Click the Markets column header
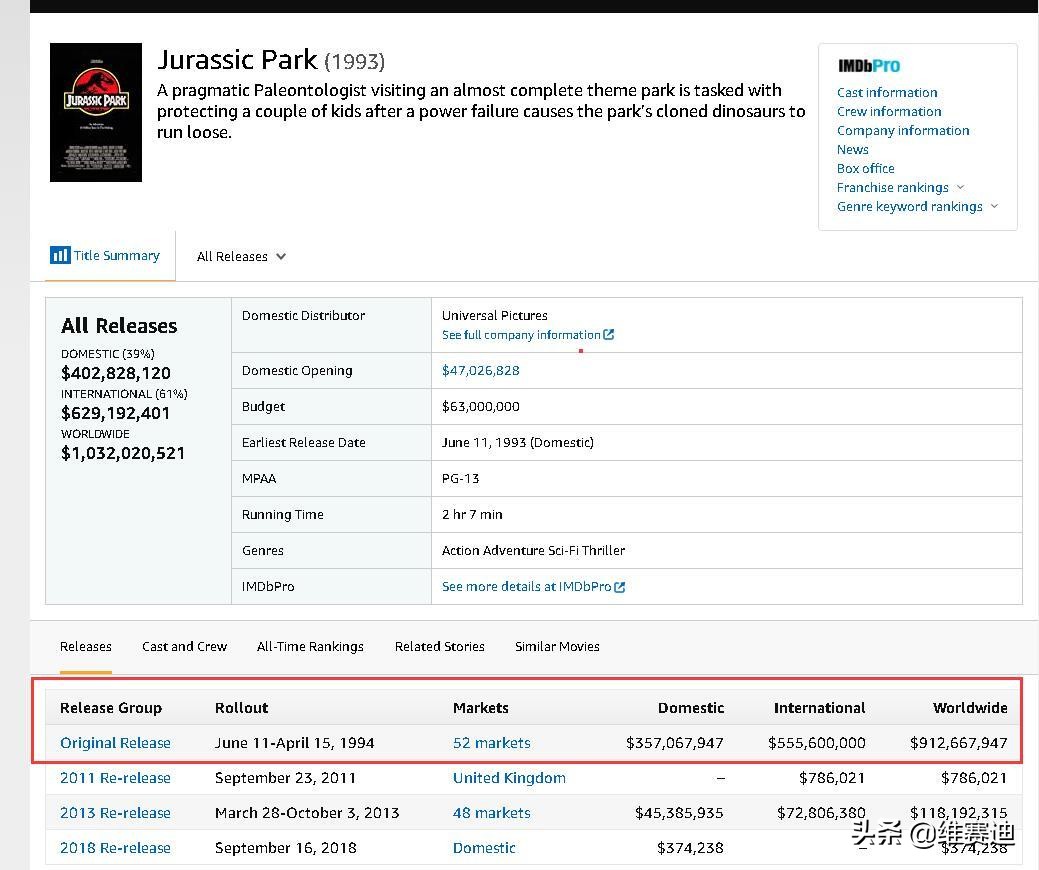 (x=480, y=708)
